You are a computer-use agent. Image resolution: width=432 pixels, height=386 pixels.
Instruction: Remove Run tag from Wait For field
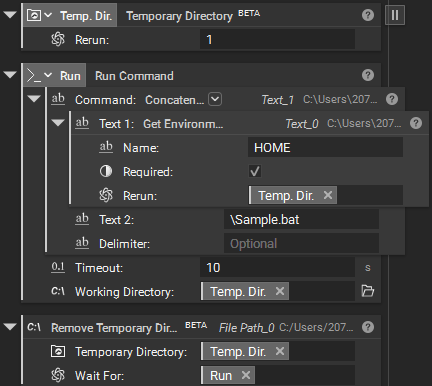pyautogui.click(x=246, y=375)
